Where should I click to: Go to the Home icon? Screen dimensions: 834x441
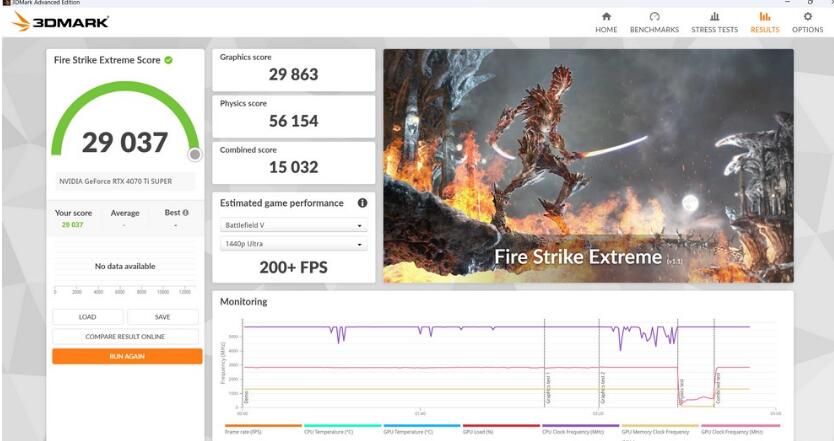[x=606, y=16]
